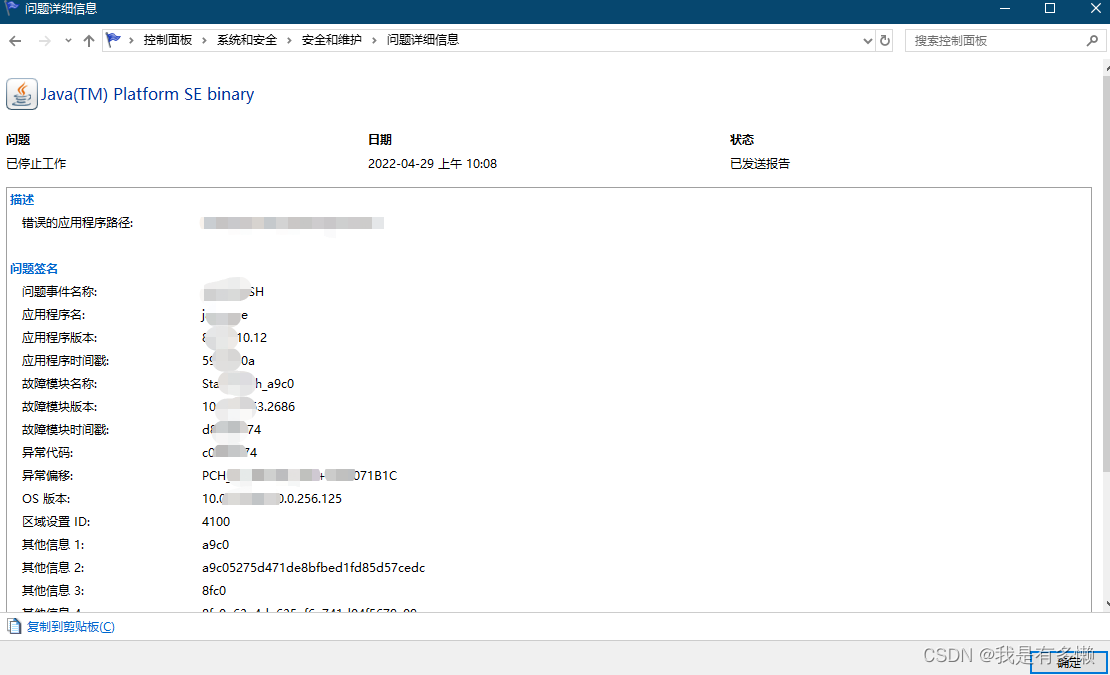
Task: Select label OS 版本:
Action: (46, 499)
